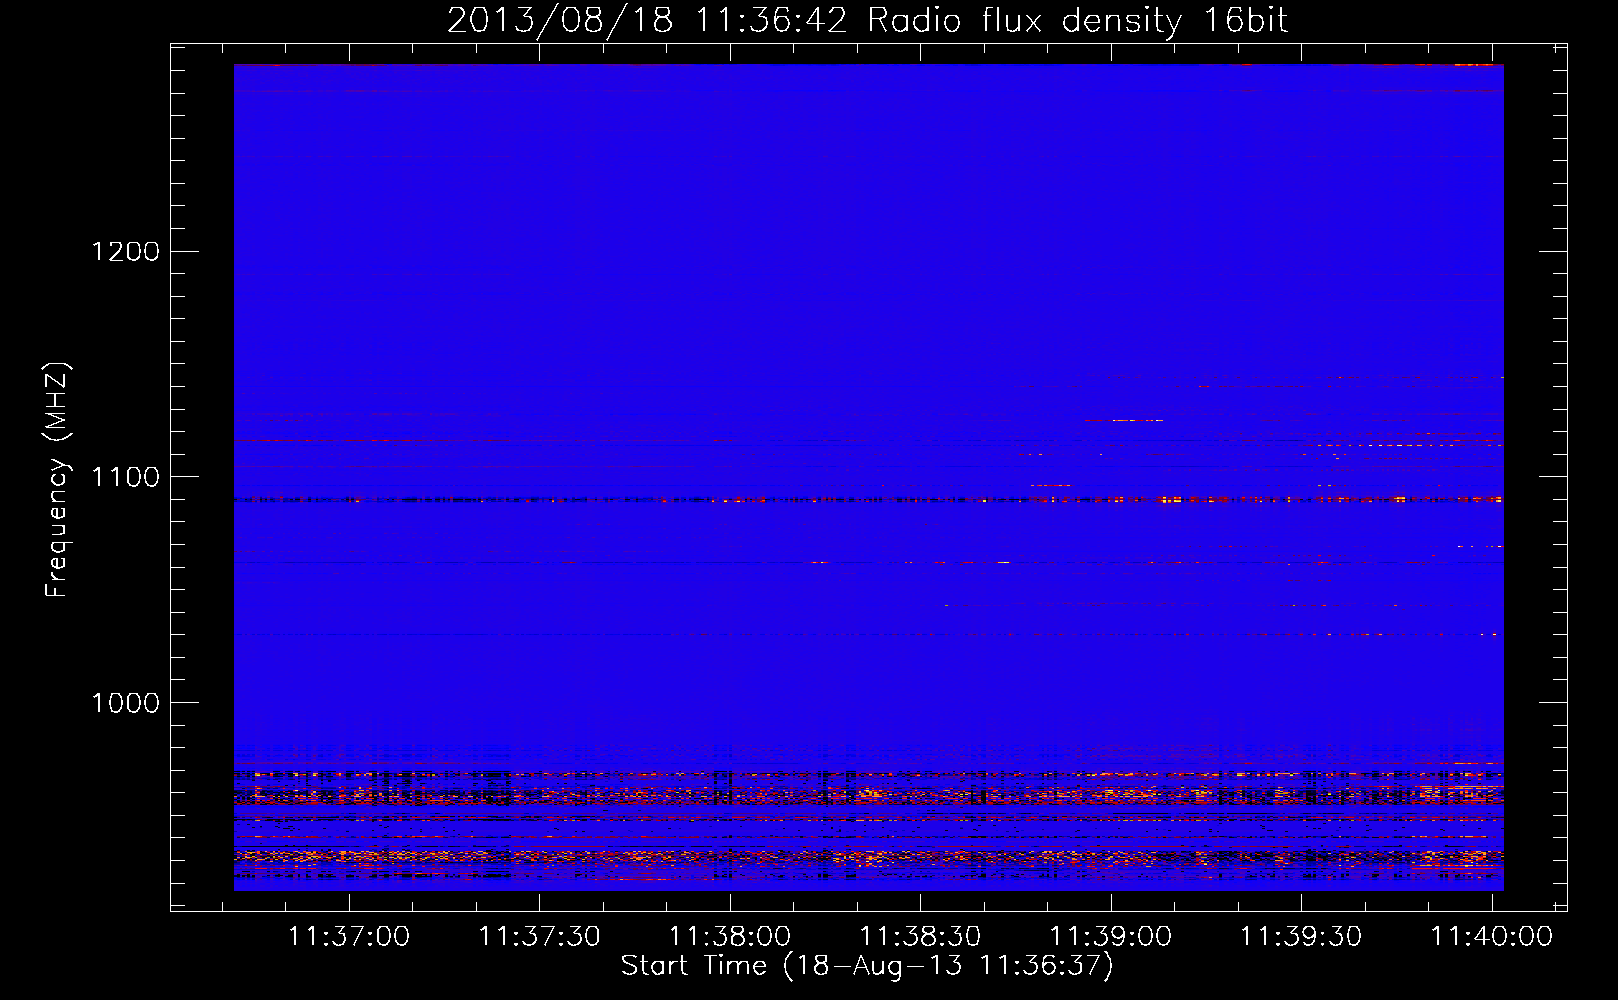Click the 11:37:00 time tick label
Viewport: 1618px width, 1000px height.
coord(349,937)
